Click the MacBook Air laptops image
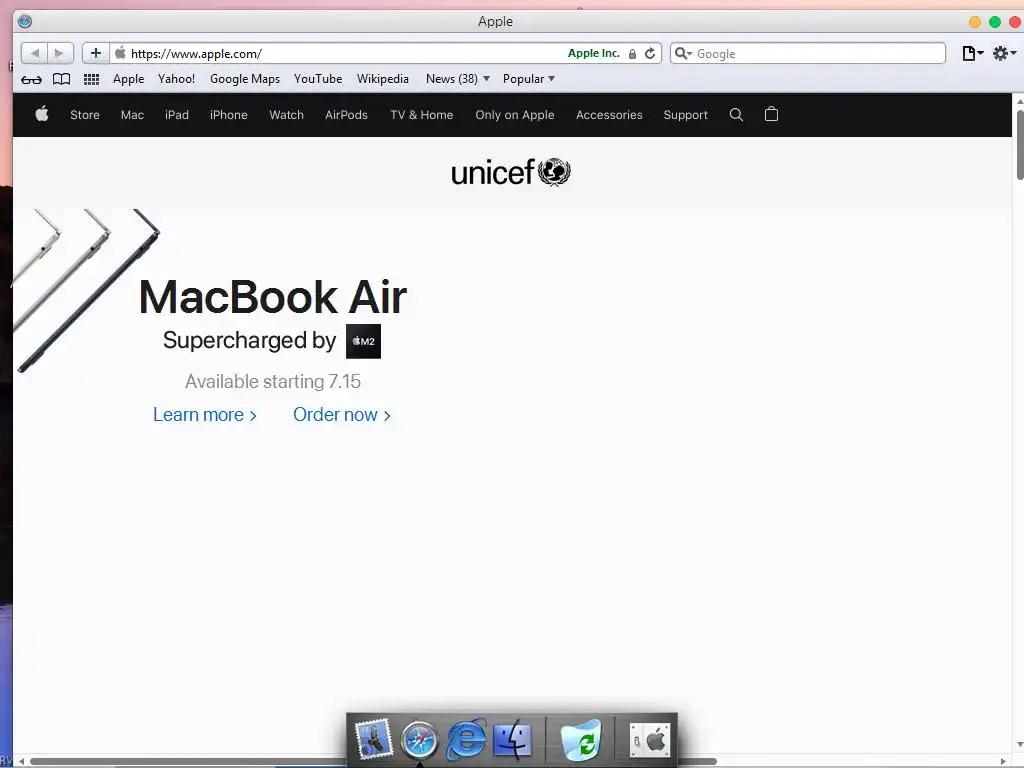Screen dimensions: 1024x768 [x=86, y=290]
